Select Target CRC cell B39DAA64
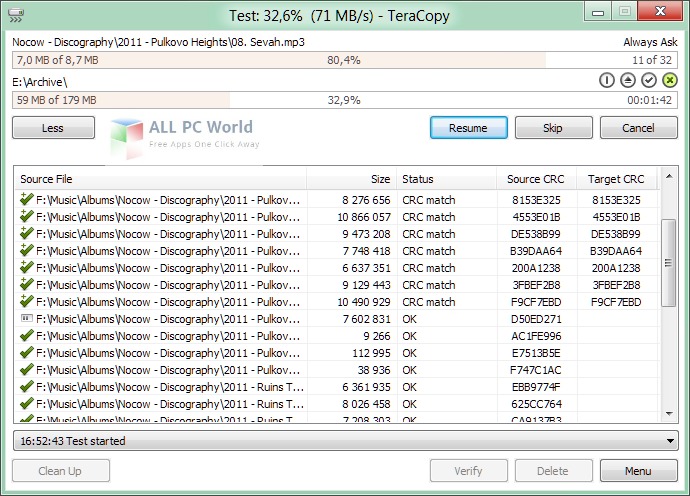 click(616, 251)
